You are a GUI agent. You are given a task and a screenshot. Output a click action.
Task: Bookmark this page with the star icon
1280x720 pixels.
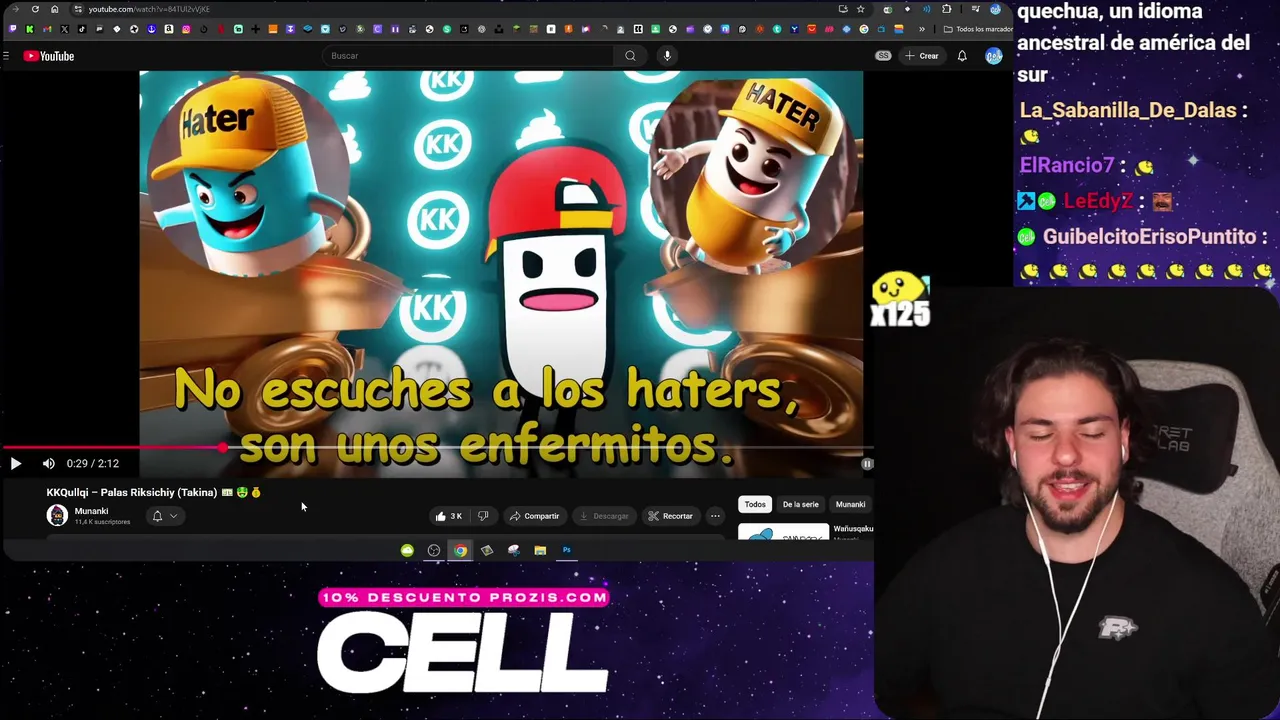point(860,9)
